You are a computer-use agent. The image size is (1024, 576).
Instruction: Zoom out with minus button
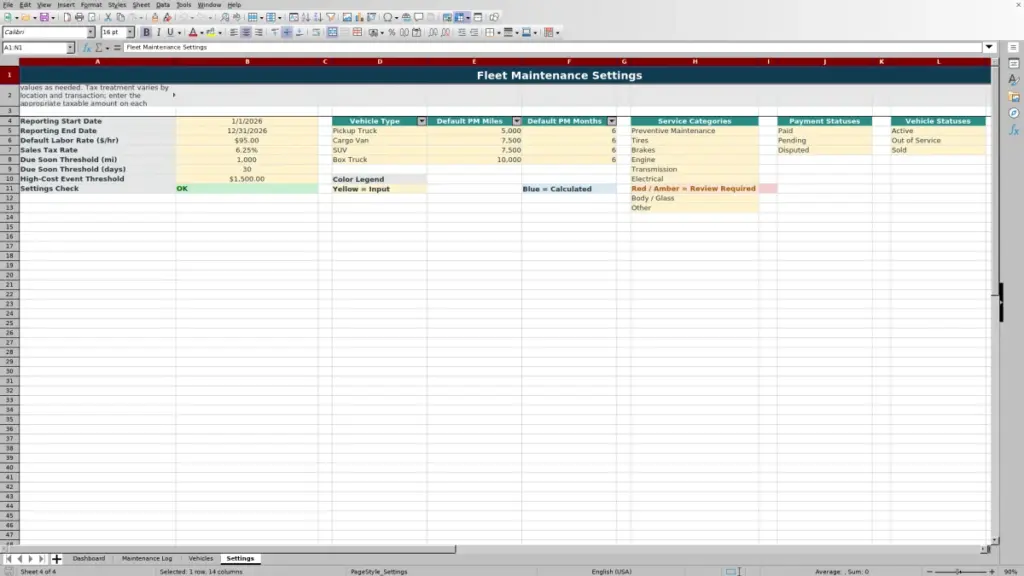(929, 571)
